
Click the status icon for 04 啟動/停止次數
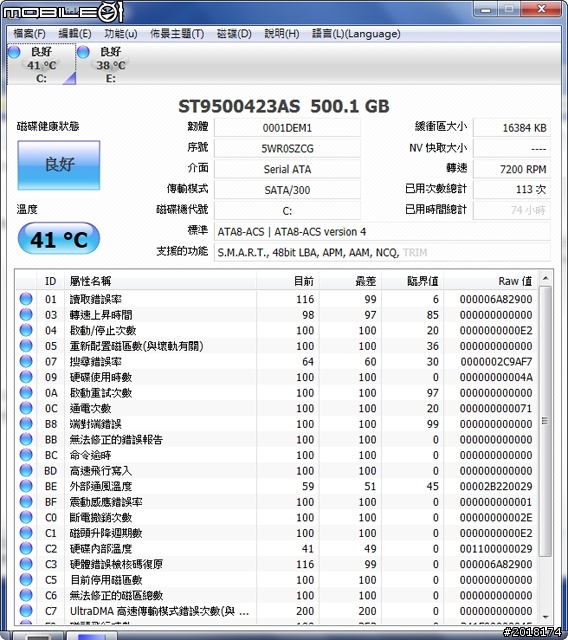pyautogui.click(x=26, y=330)
